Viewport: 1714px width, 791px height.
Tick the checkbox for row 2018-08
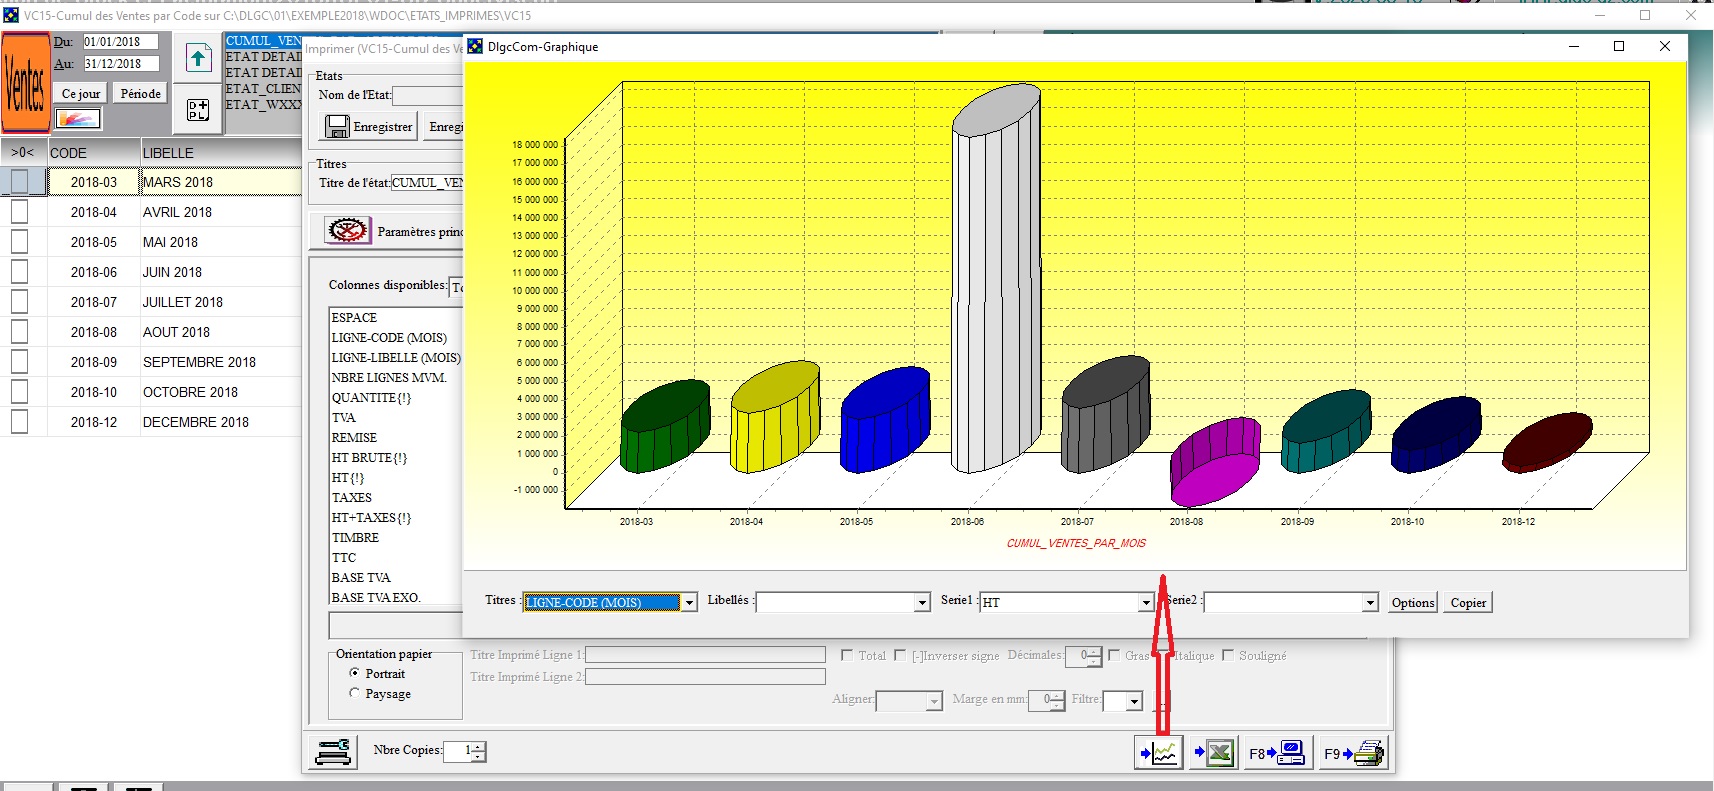19,331
